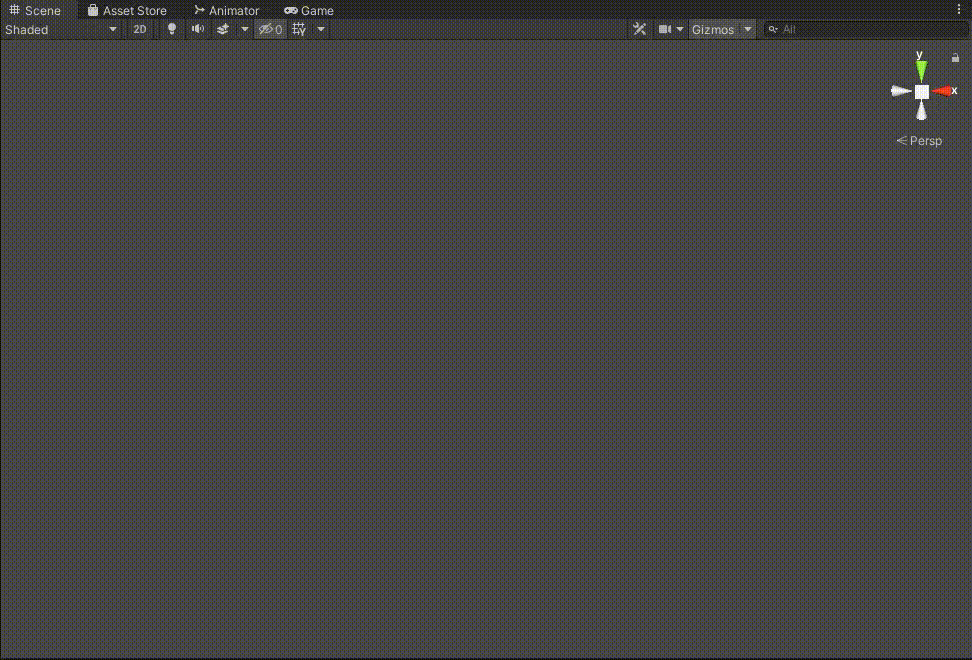The height and width of the screenshot is (660, 972).
Task: Enable the 2D view mode
Action: [x=140, y=29]
